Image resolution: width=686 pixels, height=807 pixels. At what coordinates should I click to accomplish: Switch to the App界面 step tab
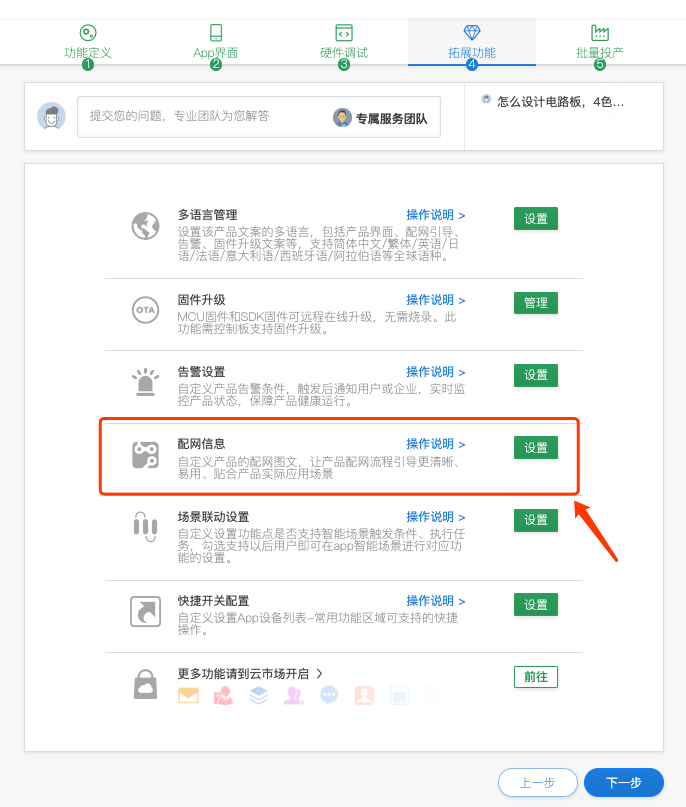click(216, 43)
